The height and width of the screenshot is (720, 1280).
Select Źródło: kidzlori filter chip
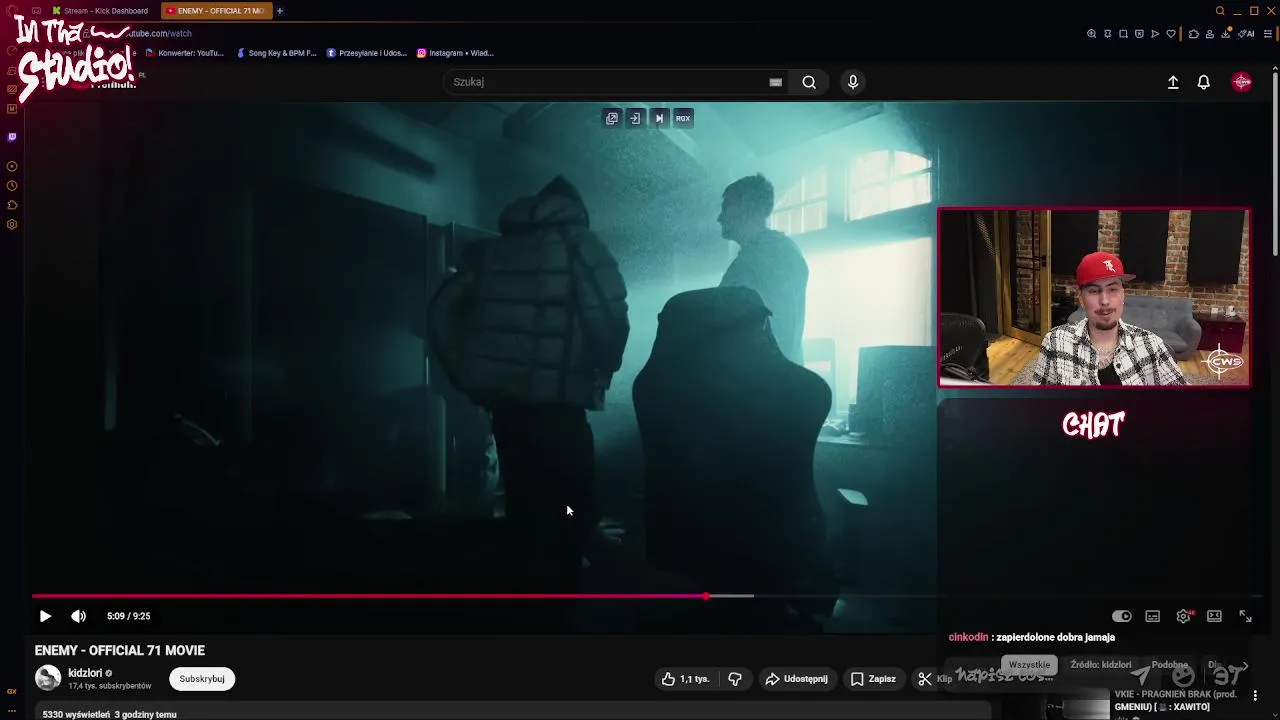click(1101, 665)
